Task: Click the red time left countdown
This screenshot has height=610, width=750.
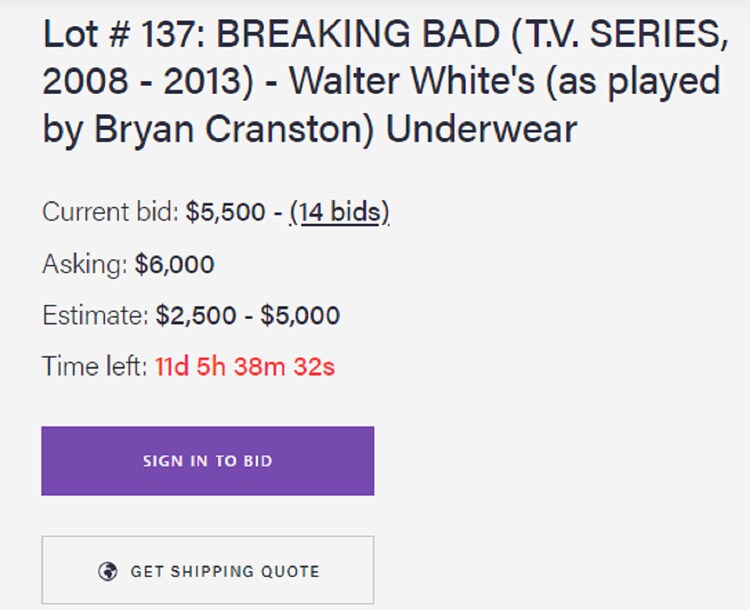Action: point(245,367)
